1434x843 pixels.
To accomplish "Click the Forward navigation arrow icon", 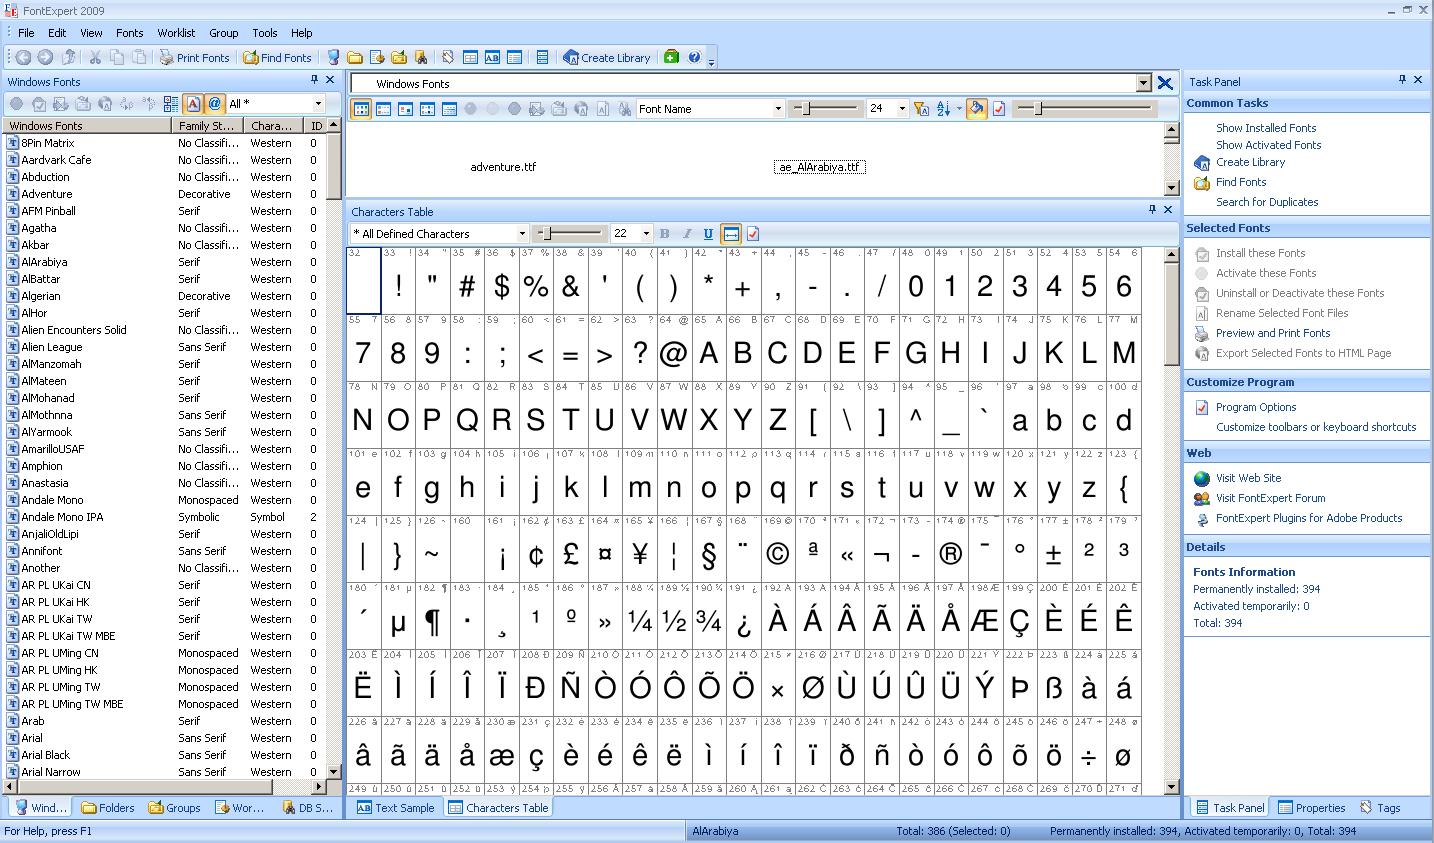I will pos(45,58).
